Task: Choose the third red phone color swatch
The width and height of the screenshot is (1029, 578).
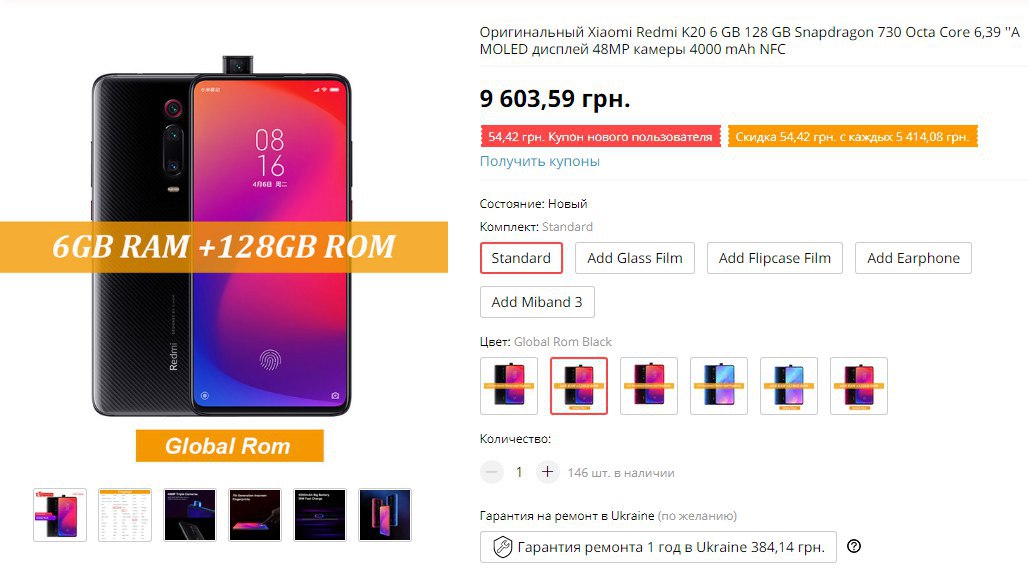Action: pos(649,386)
